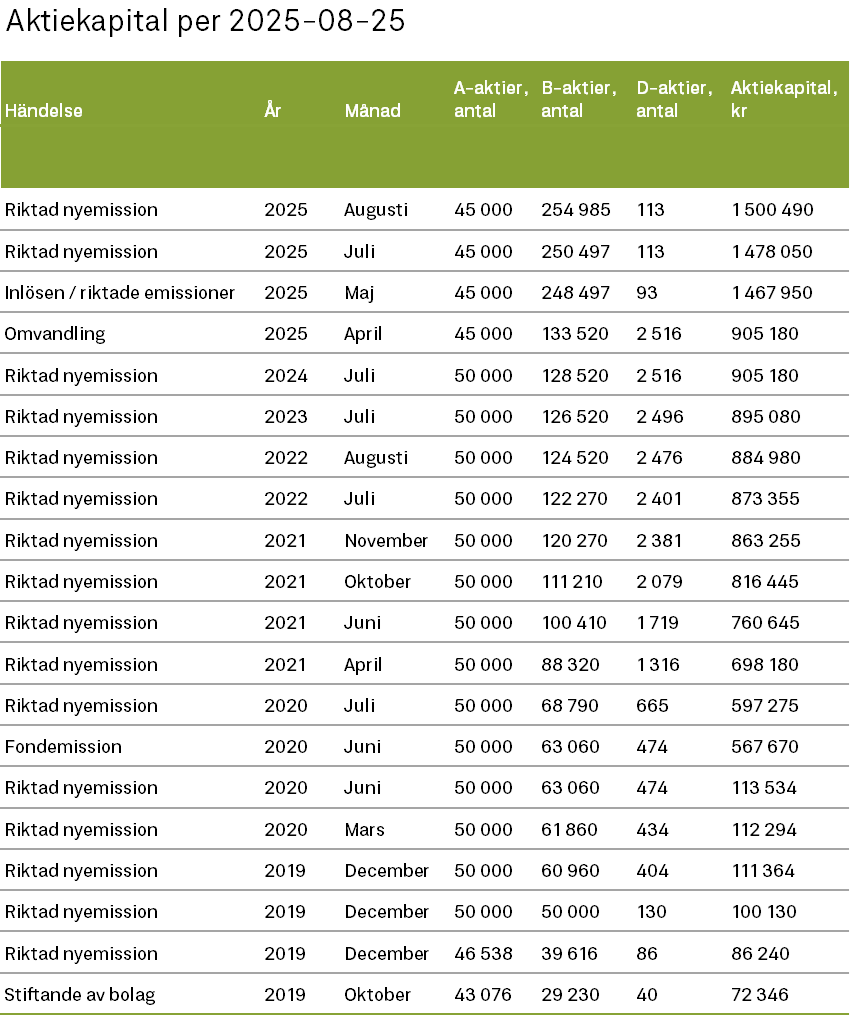The width and height of the screenshot is (850, 1016).
Task: Click the November month cell
Action: point(386,541)
